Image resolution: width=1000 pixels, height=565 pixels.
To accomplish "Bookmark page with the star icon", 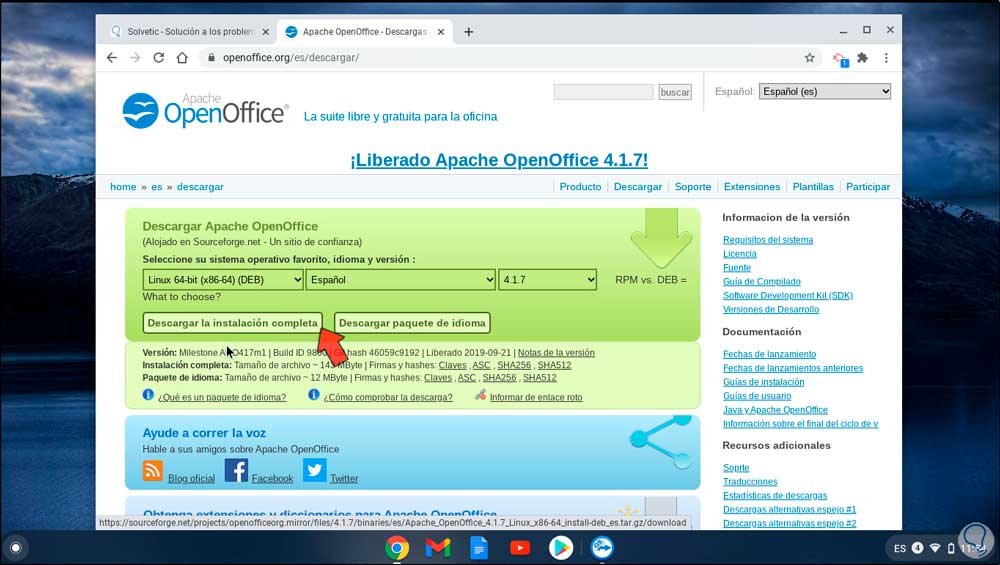I will tap(809, 57).
